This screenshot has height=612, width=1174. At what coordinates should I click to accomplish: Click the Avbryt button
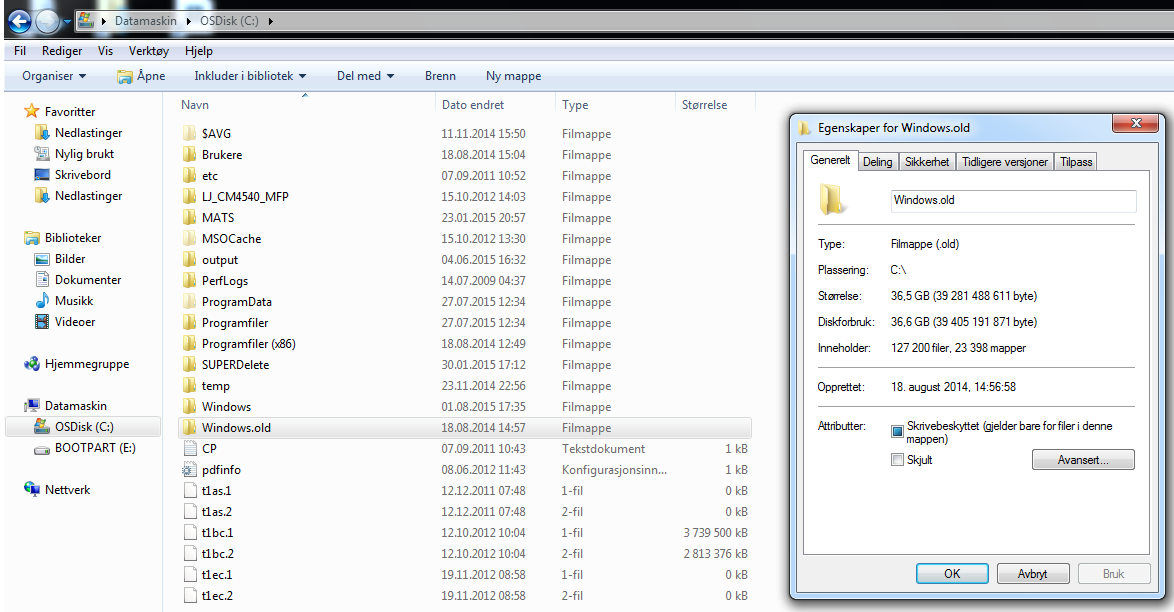[x=1032, y=574]
